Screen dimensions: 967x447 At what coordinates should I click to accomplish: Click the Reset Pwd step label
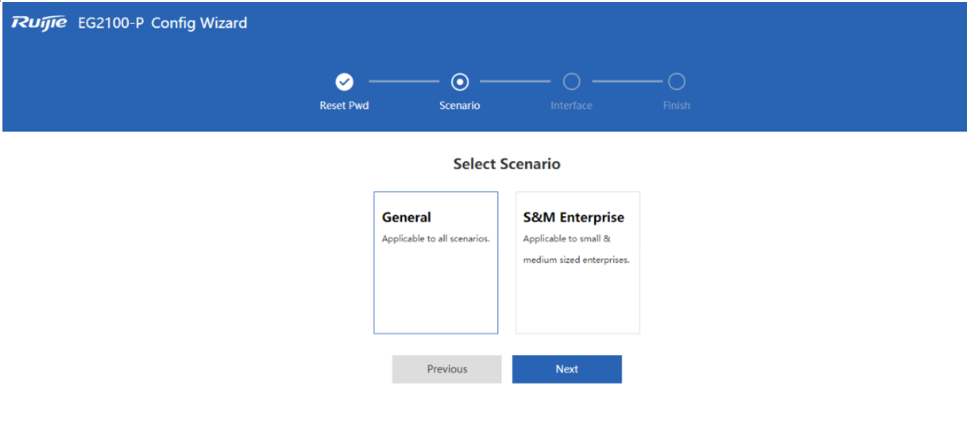(344, 106)
